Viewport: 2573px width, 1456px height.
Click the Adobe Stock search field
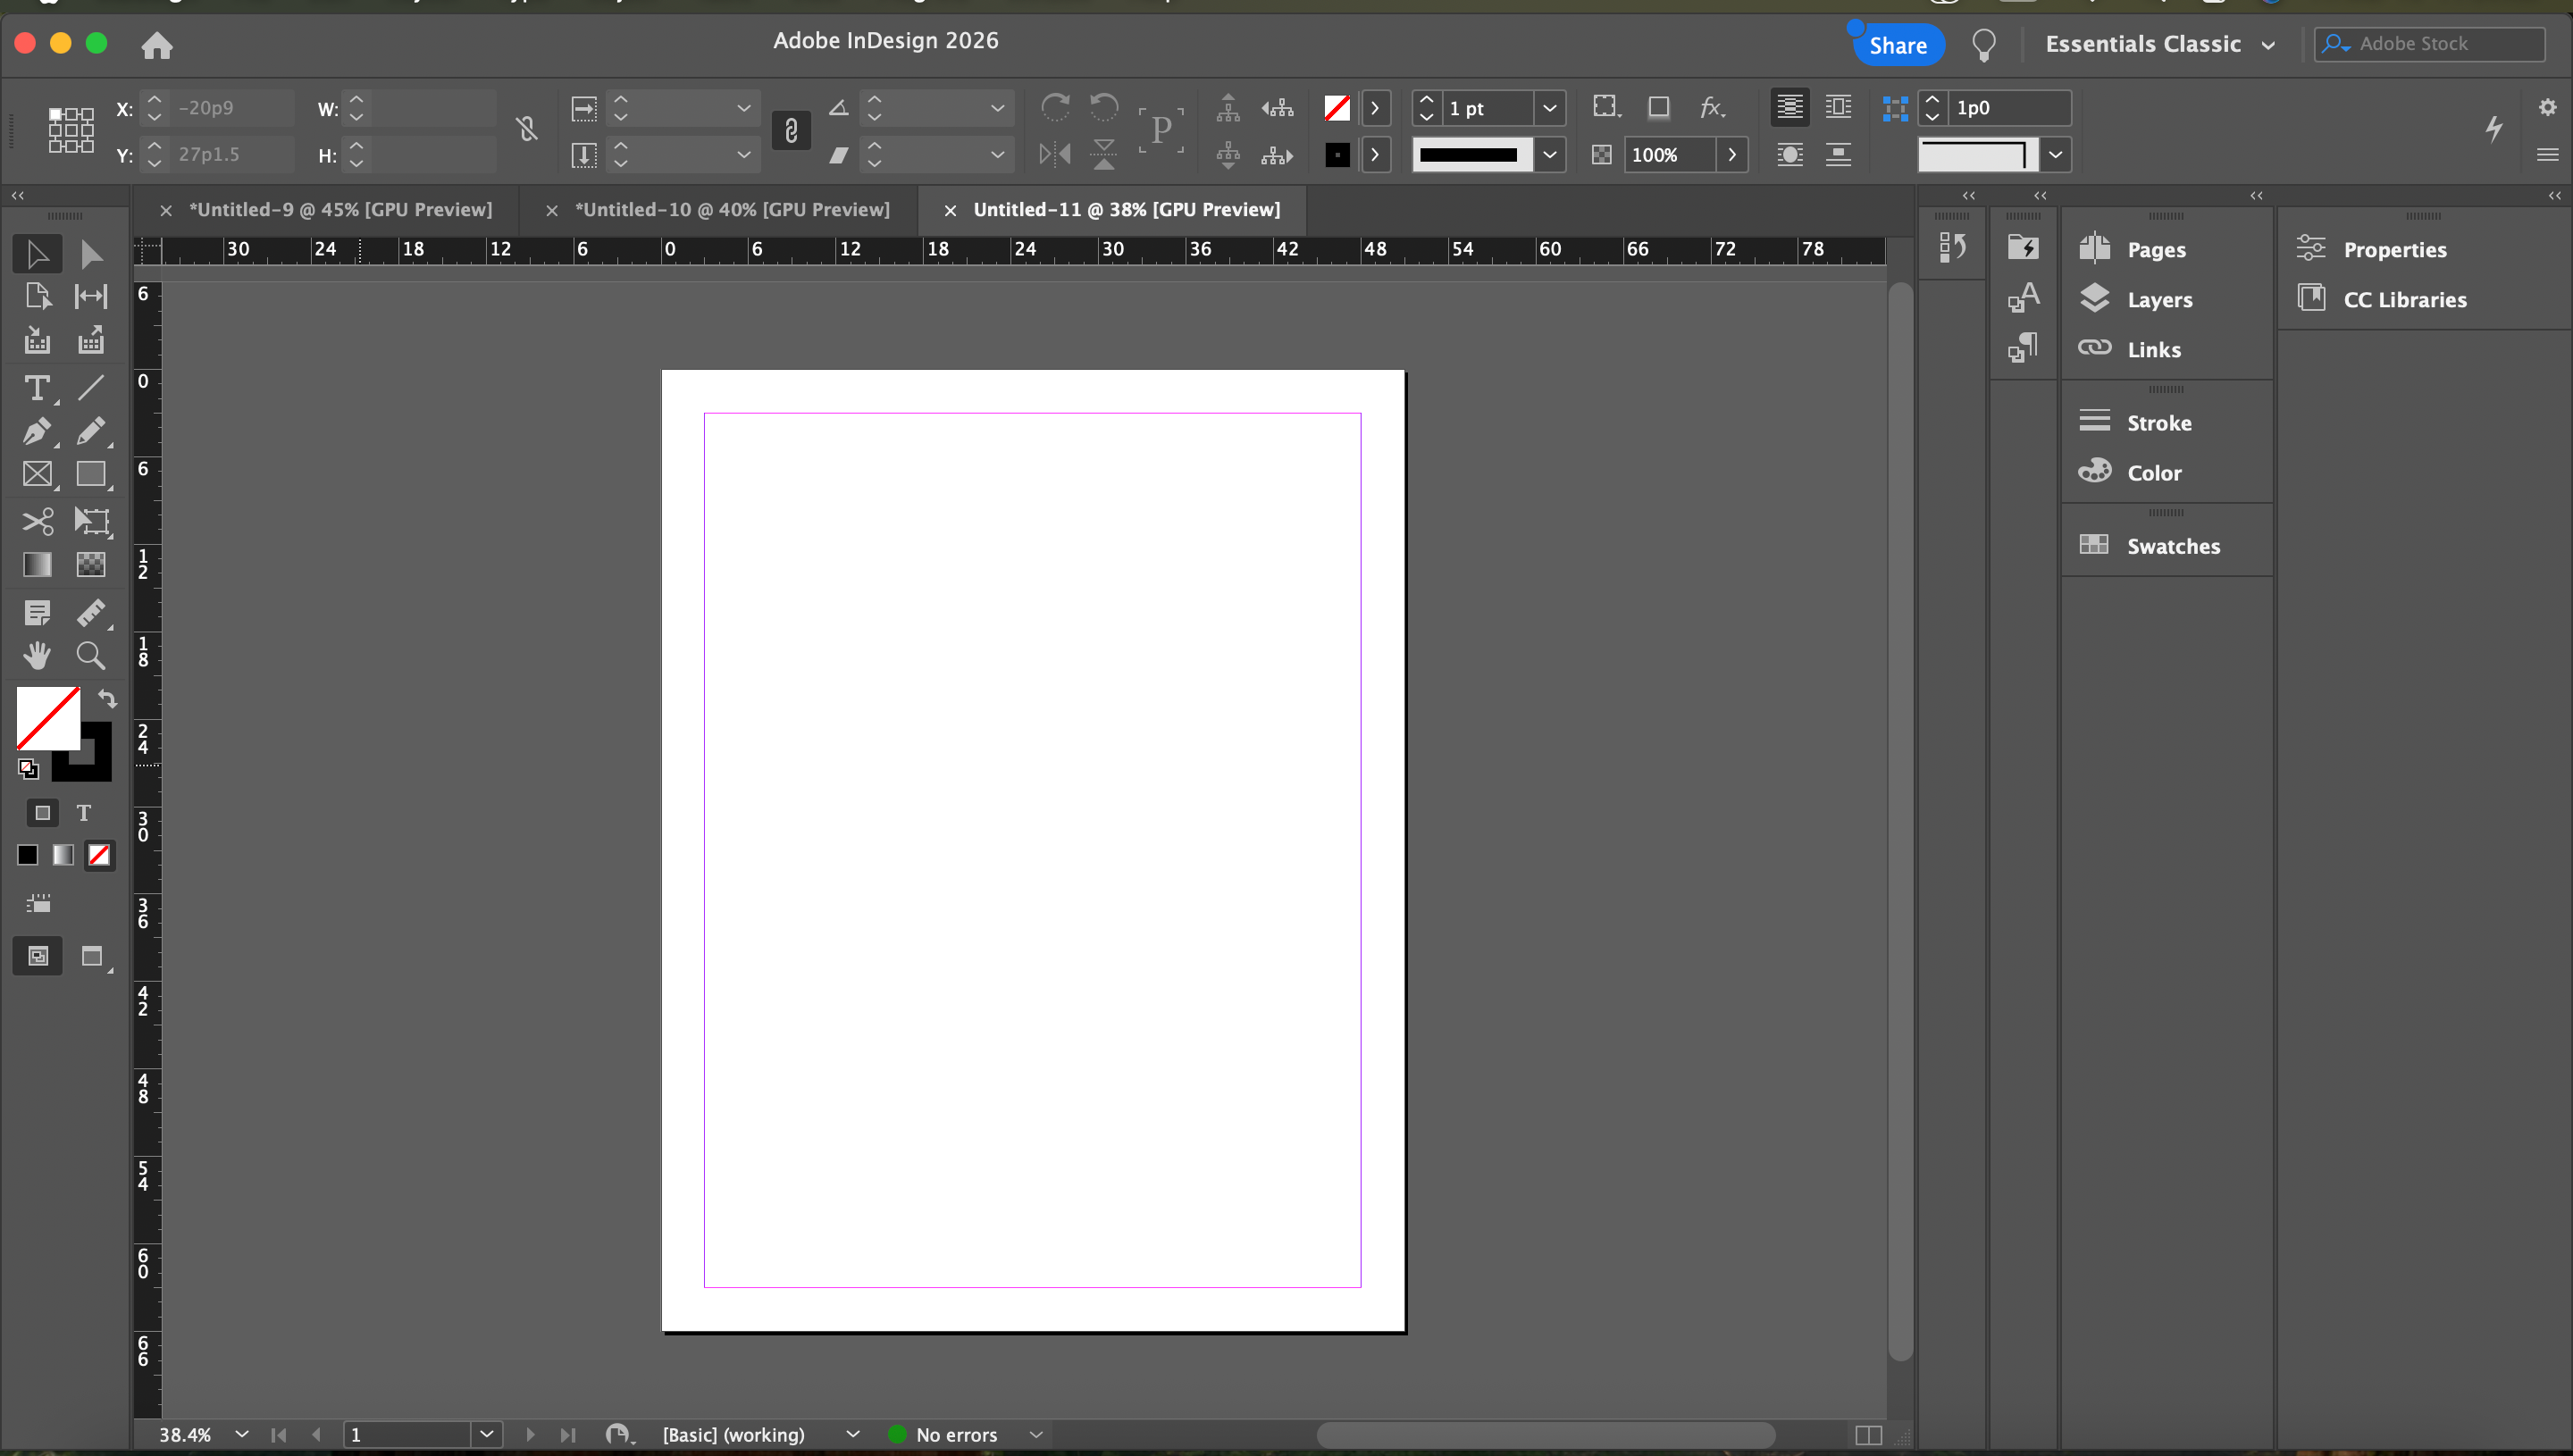[2442, 44]
